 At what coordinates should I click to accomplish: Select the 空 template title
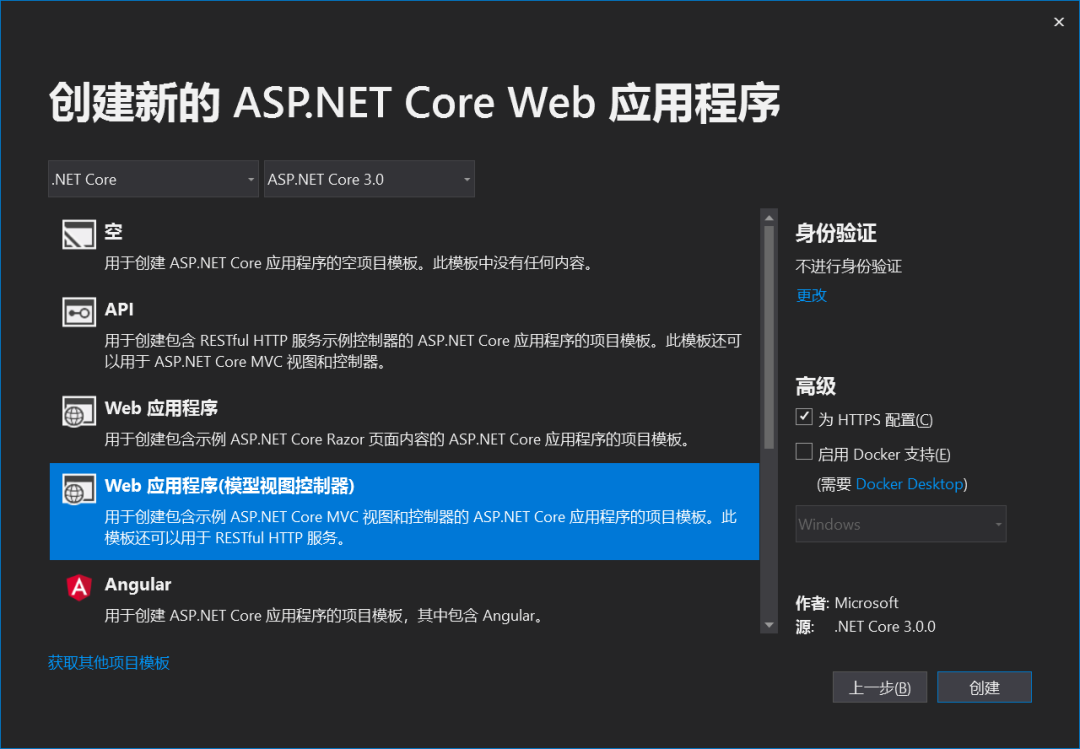pyautogui.click(x=114, y=232)
